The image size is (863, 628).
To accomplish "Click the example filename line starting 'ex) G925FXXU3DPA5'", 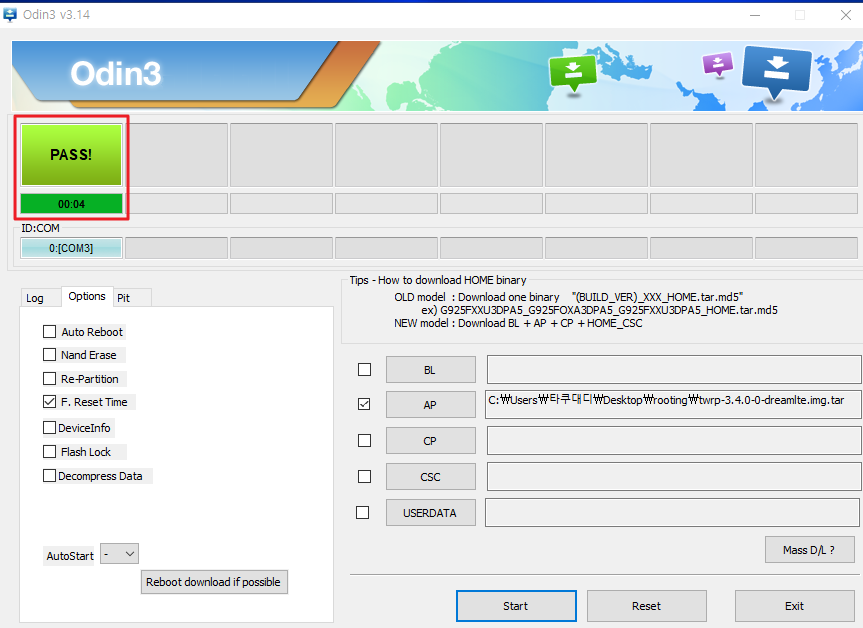I will point(599,310).
